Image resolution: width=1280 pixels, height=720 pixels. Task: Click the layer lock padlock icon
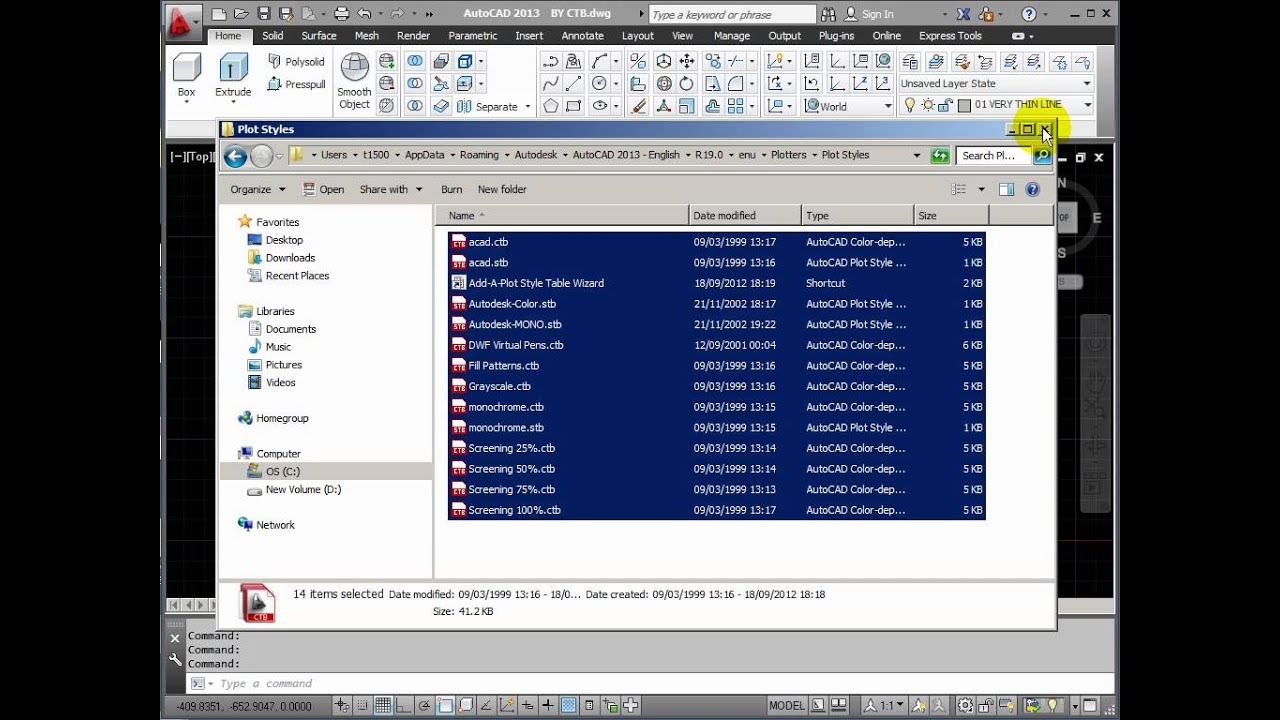(944, 105)
